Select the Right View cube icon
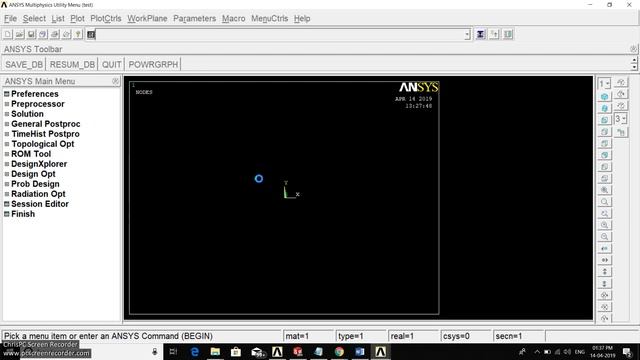Viewport: 640px width, 360px height. (x=604, y=132)
